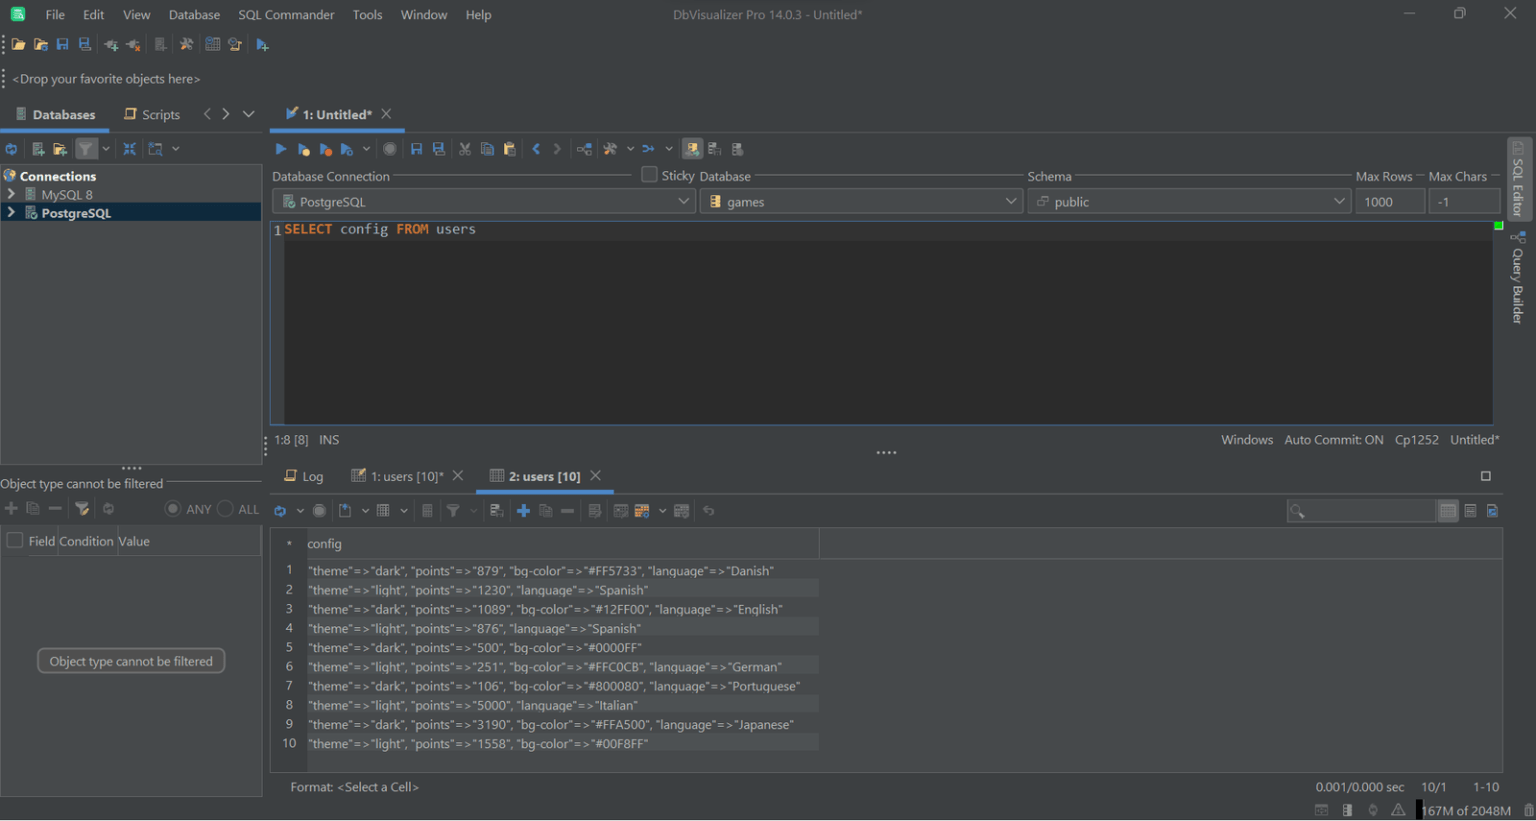The width and height of the screenshot is (1536, 821).
Task: Click the open file folder icon in main toolbar
Action: coord(18,45)
